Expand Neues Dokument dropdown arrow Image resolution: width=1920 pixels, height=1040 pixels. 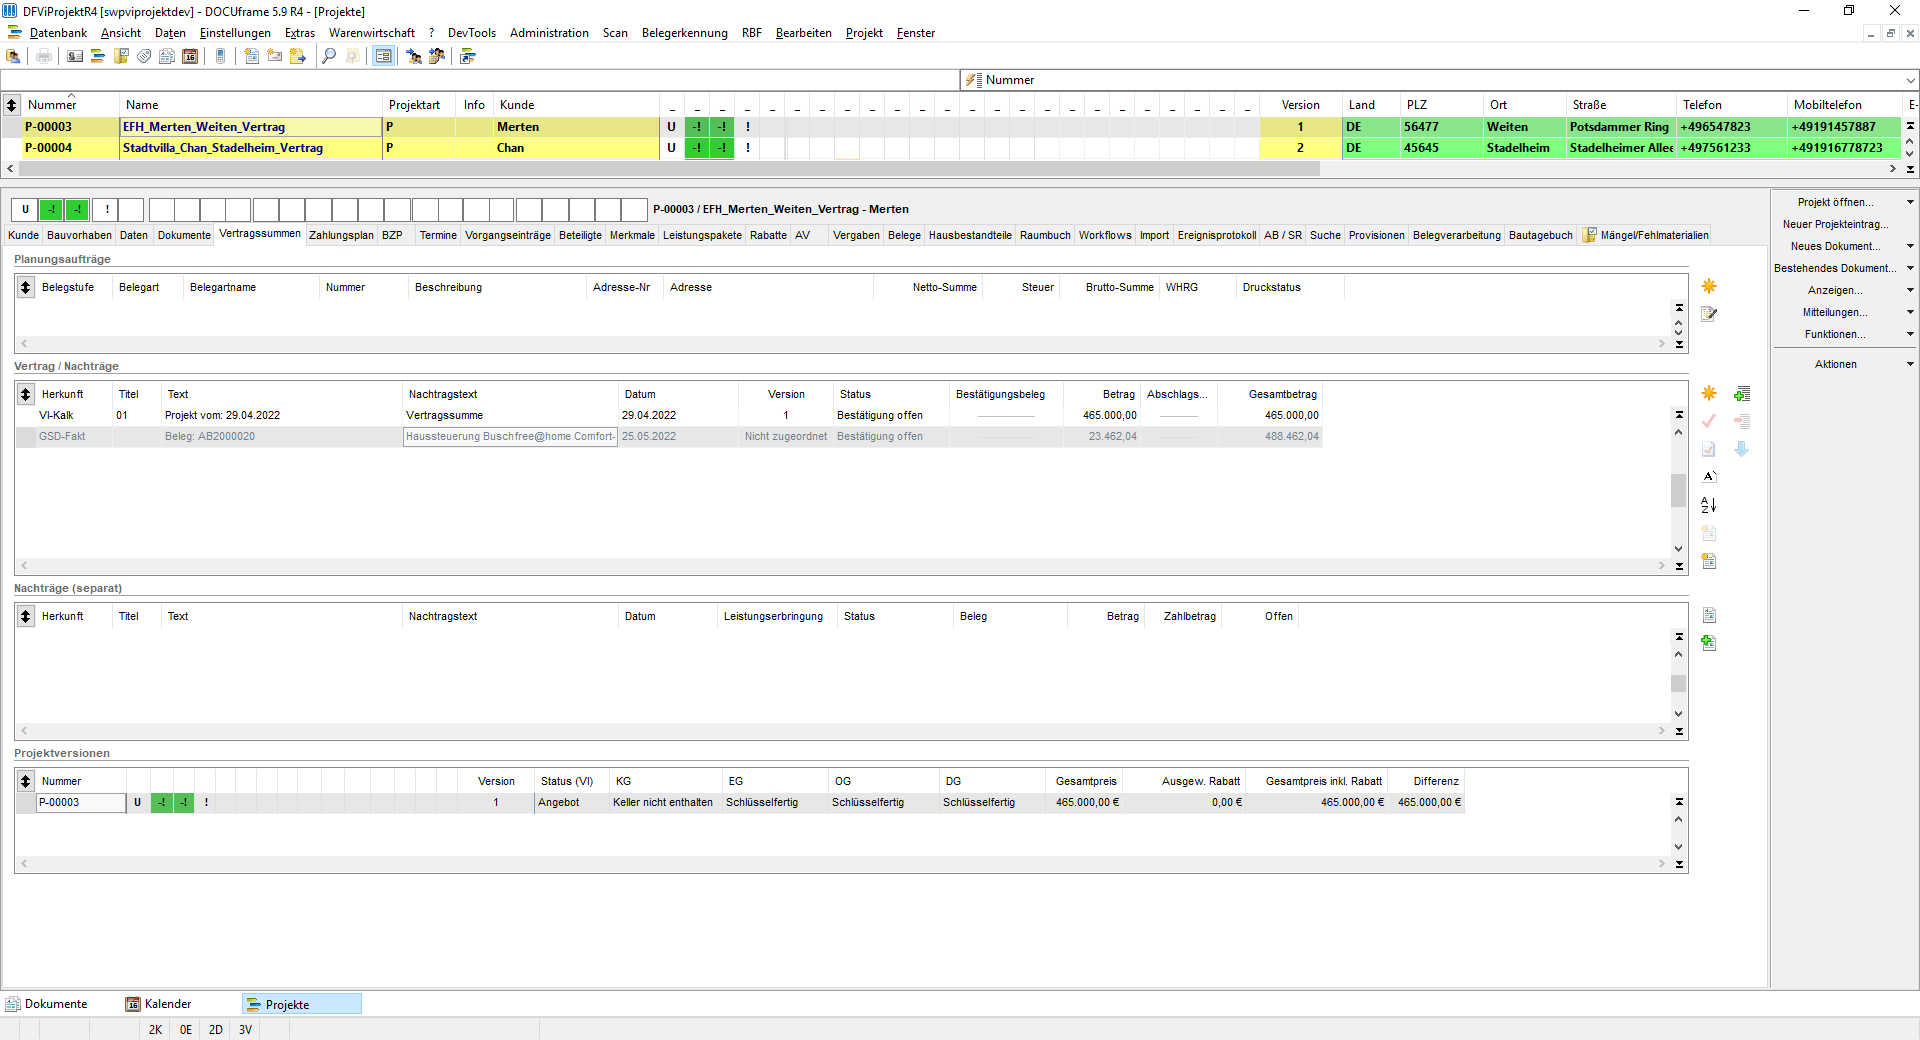coord(1910,247)
